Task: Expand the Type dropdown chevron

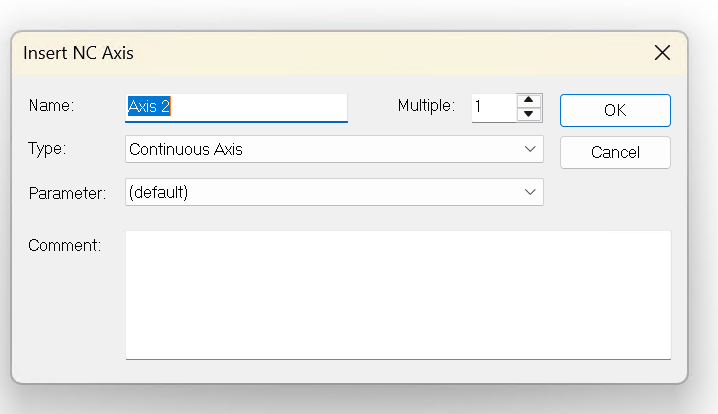Action: pos(530,149)
